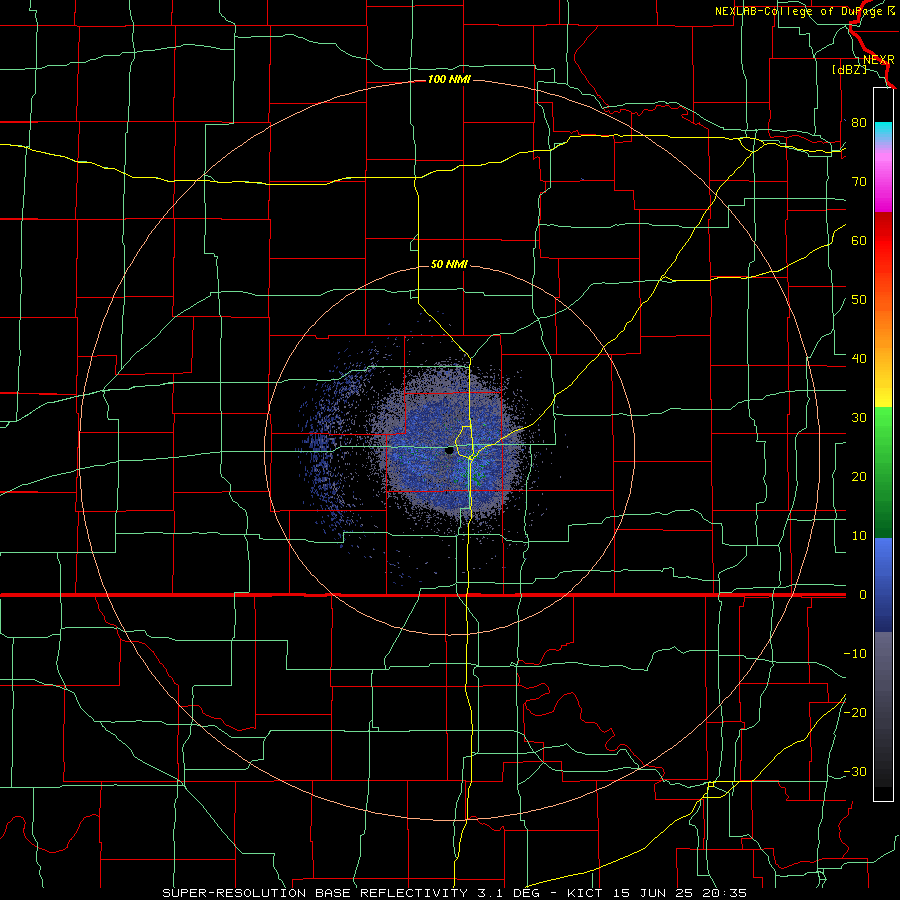This screenshot has width=900, height=900.
Task: Click the black radar site dot
Action: coord(449,451)
